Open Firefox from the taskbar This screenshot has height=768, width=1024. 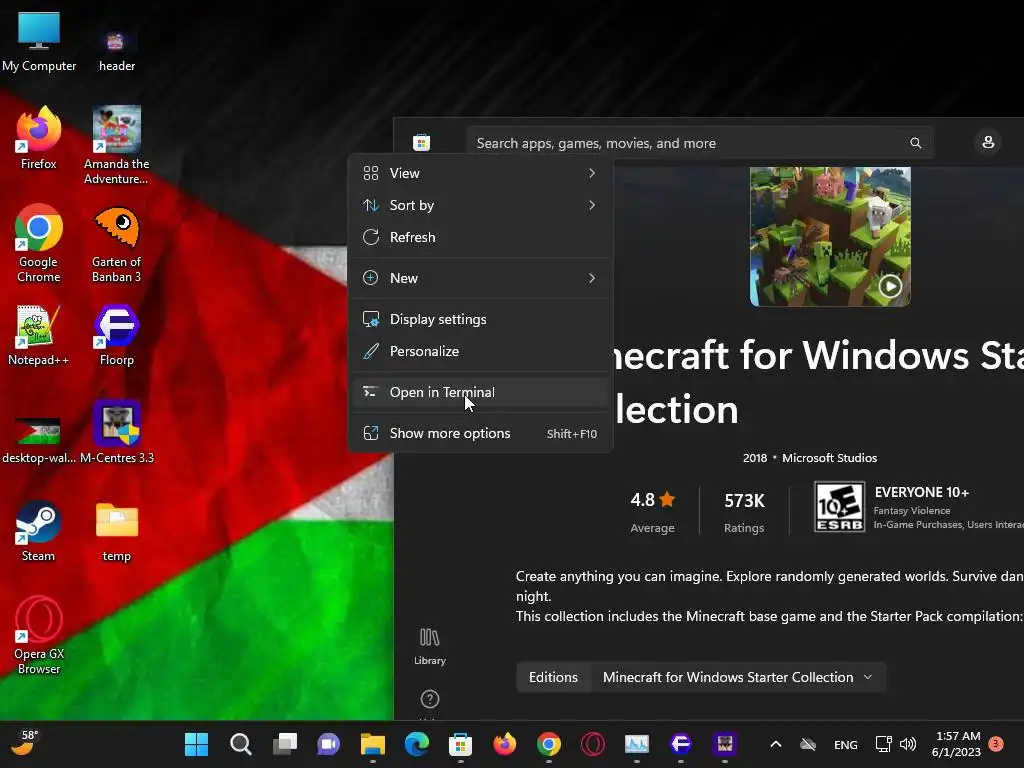tap(505, 744)
